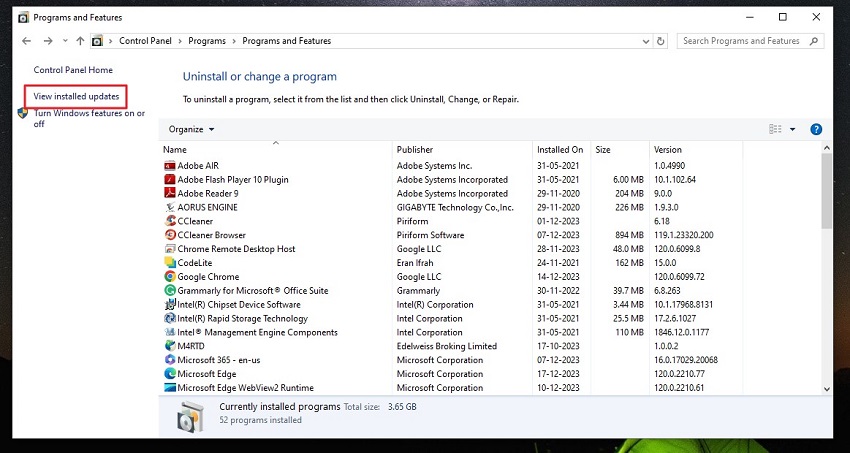Viewport: 850px width, 453px height.
Task: Click the Intel Chipset Device Software icon
Action: [x=170, y=305]
